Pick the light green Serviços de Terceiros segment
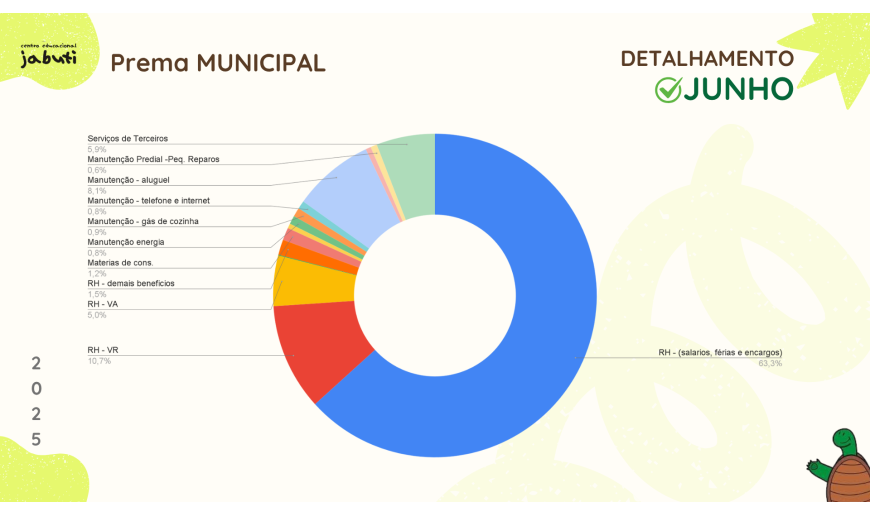The height and width of the screenshot is (515, 870). pyautogui.click(x=408, y=158)
